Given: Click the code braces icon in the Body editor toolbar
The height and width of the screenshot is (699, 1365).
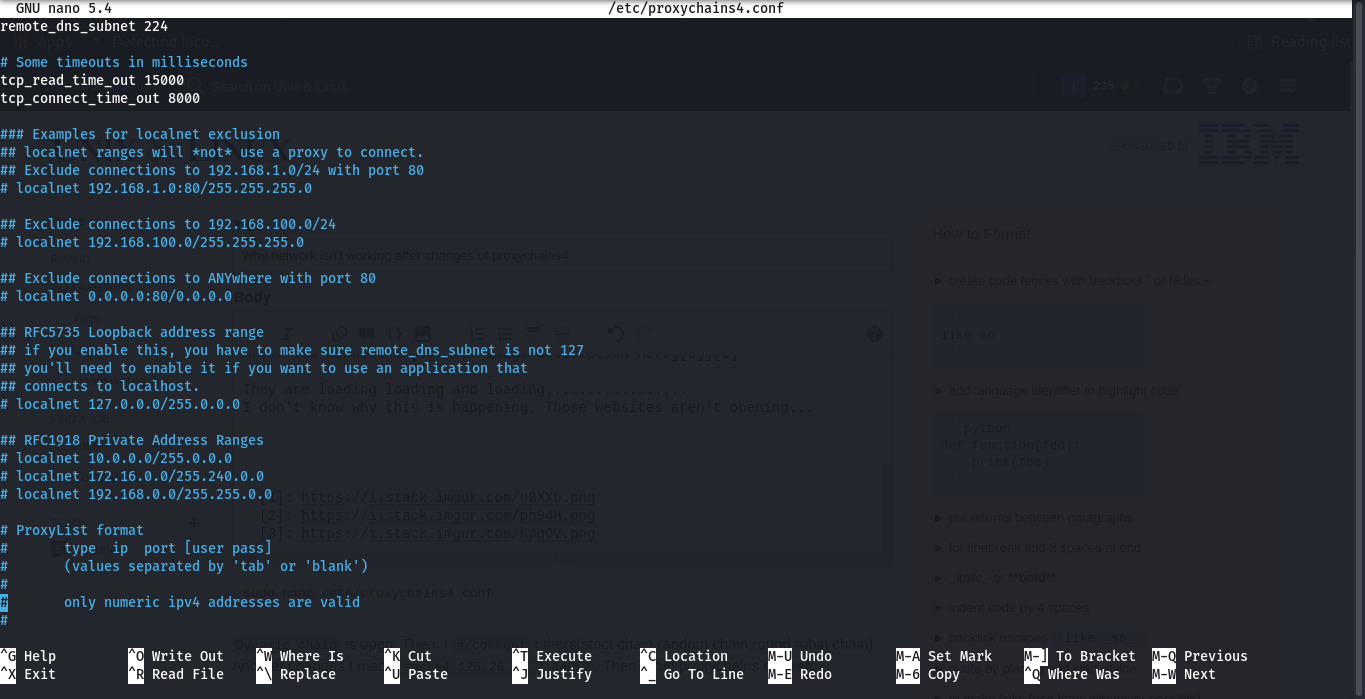Looking at the screenshot, I should coord(394,334).
